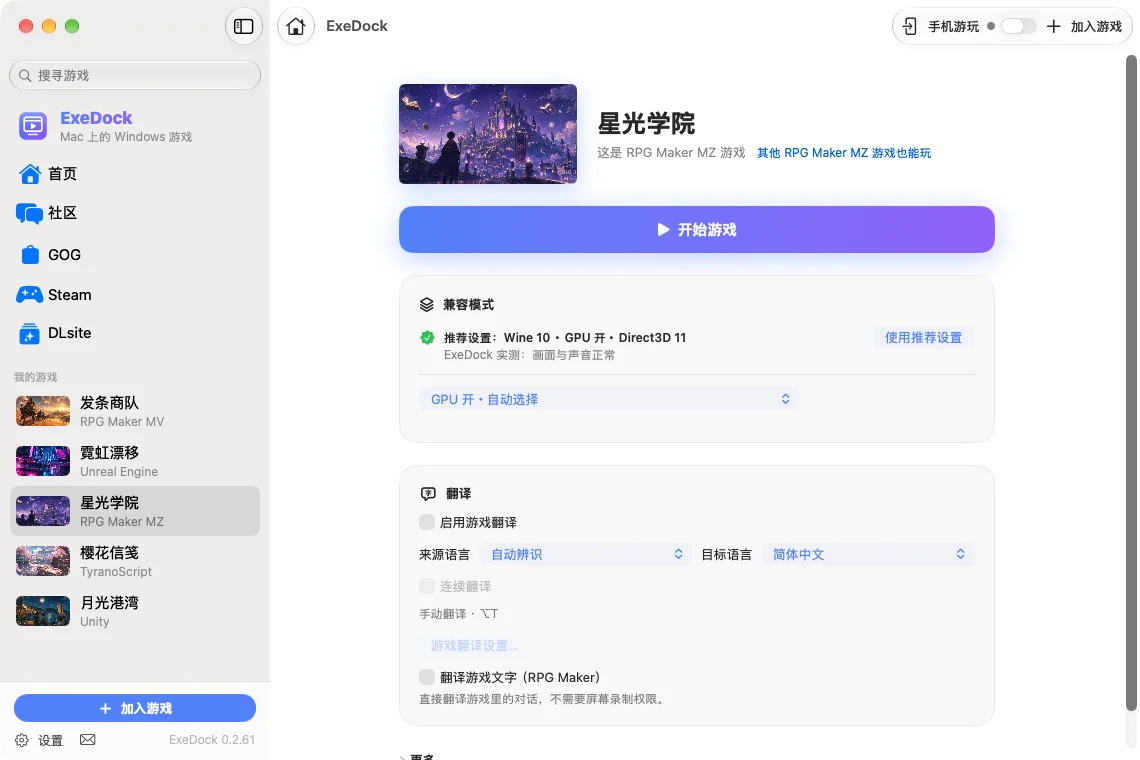Select 星光学院 in the sidebar list
Viewport: 1140px width, 760px height.
point(135,511)
